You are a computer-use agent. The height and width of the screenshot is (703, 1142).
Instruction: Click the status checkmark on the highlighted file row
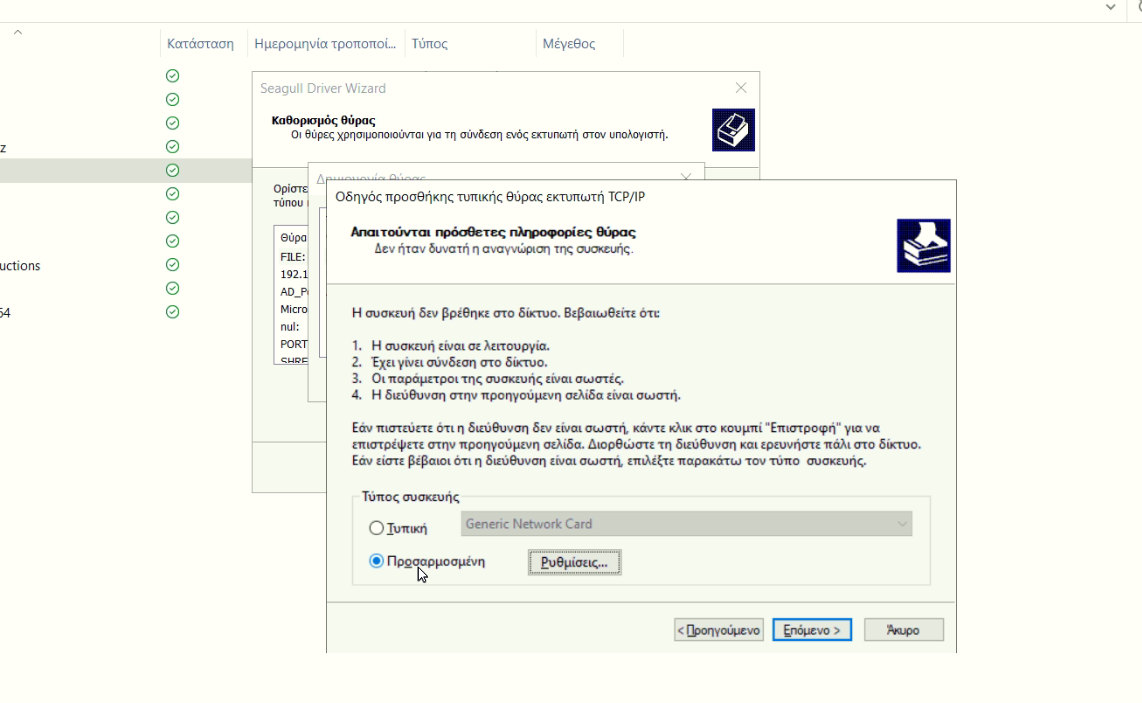click(x=173, y=170)
